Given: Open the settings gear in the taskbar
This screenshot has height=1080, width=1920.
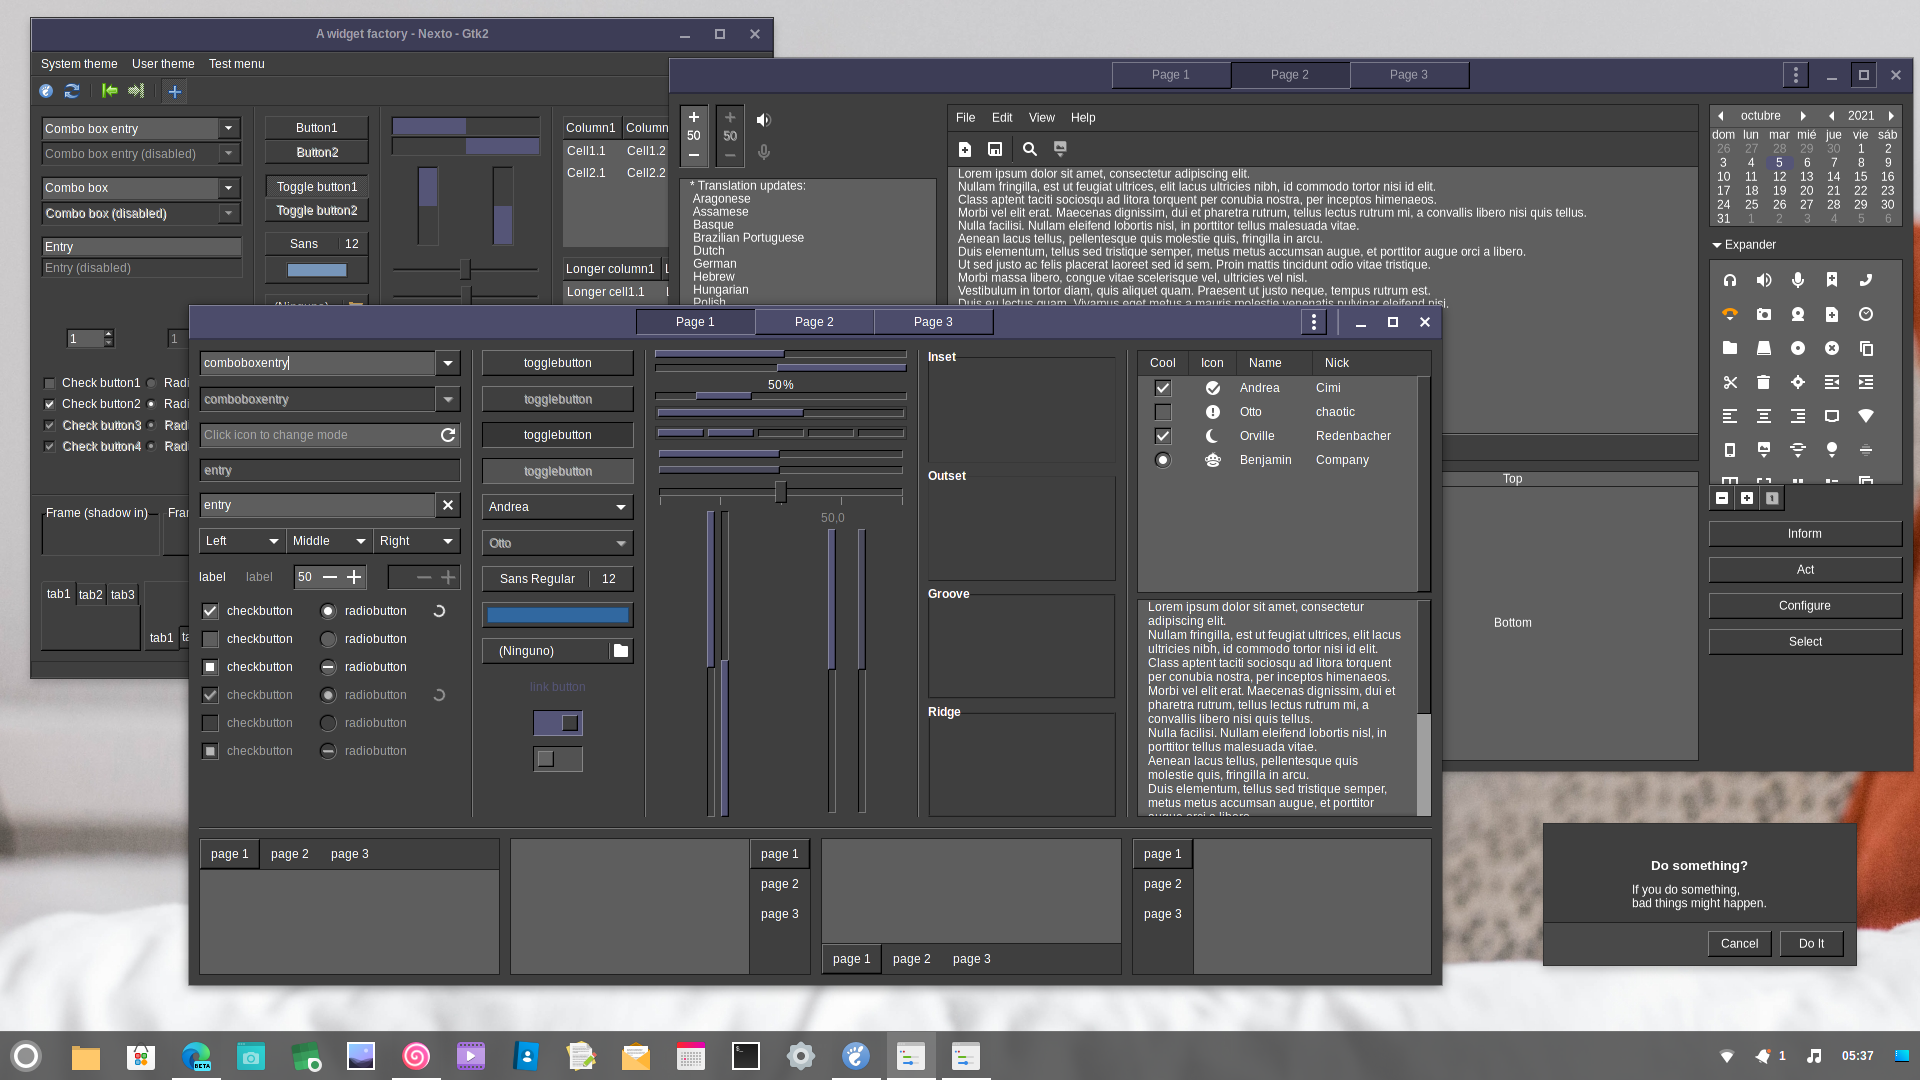Looking at the screenshot, I should (801, 1056).
